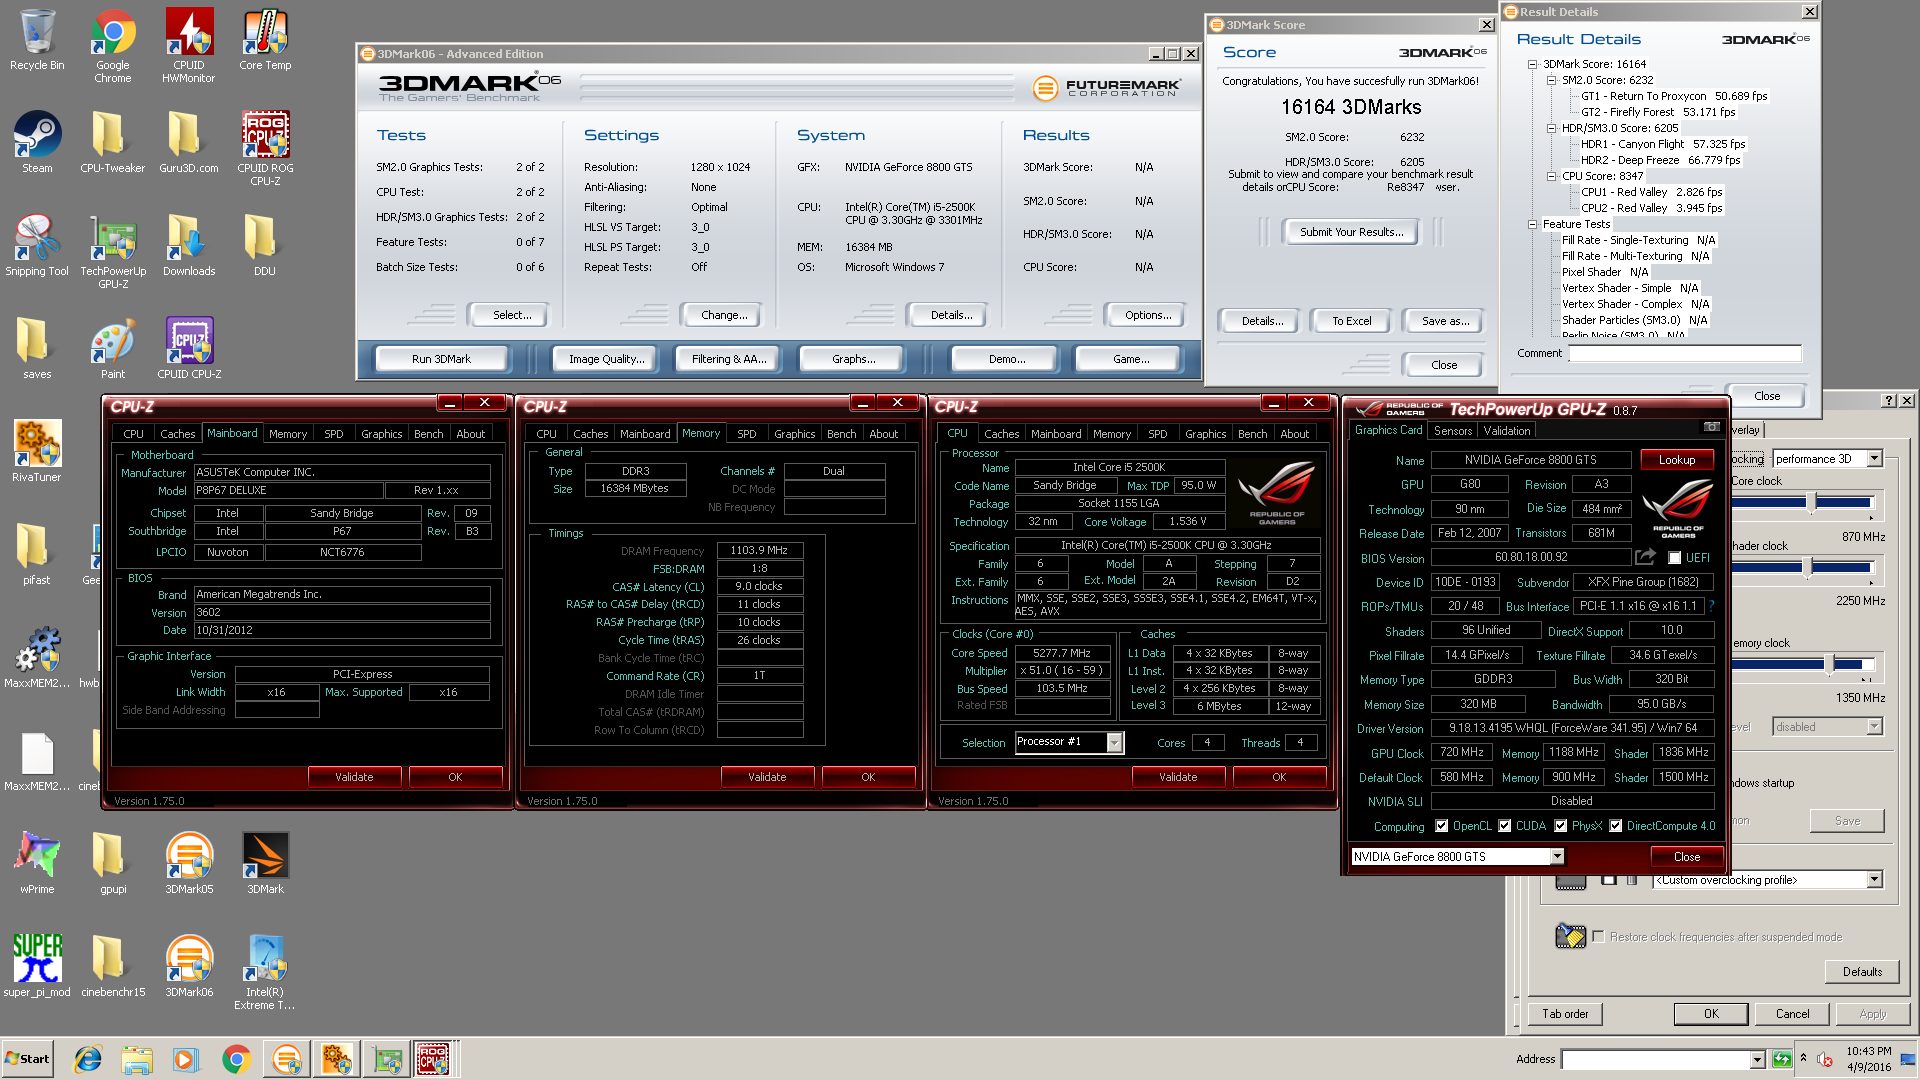Image resolution: width=1920 pixels, height=1080 pixels.
Task: Switch to the Validation tab in GPU-Z
Action: (x=1507, y=431)
